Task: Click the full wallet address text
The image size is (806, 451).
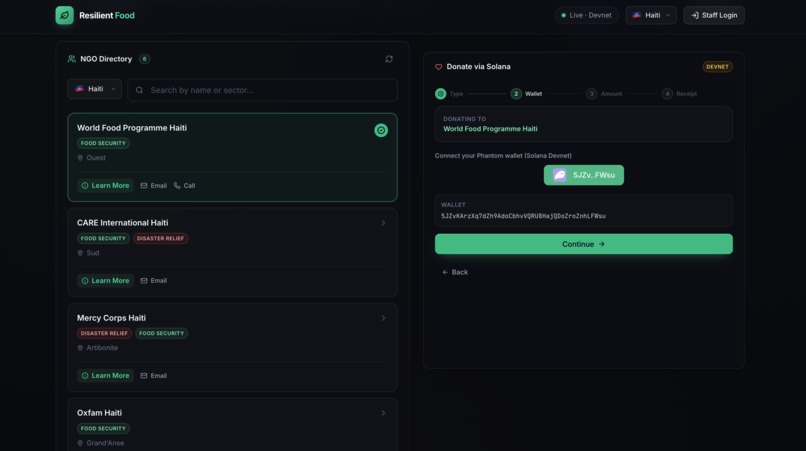Action: (x=523, y=217)
